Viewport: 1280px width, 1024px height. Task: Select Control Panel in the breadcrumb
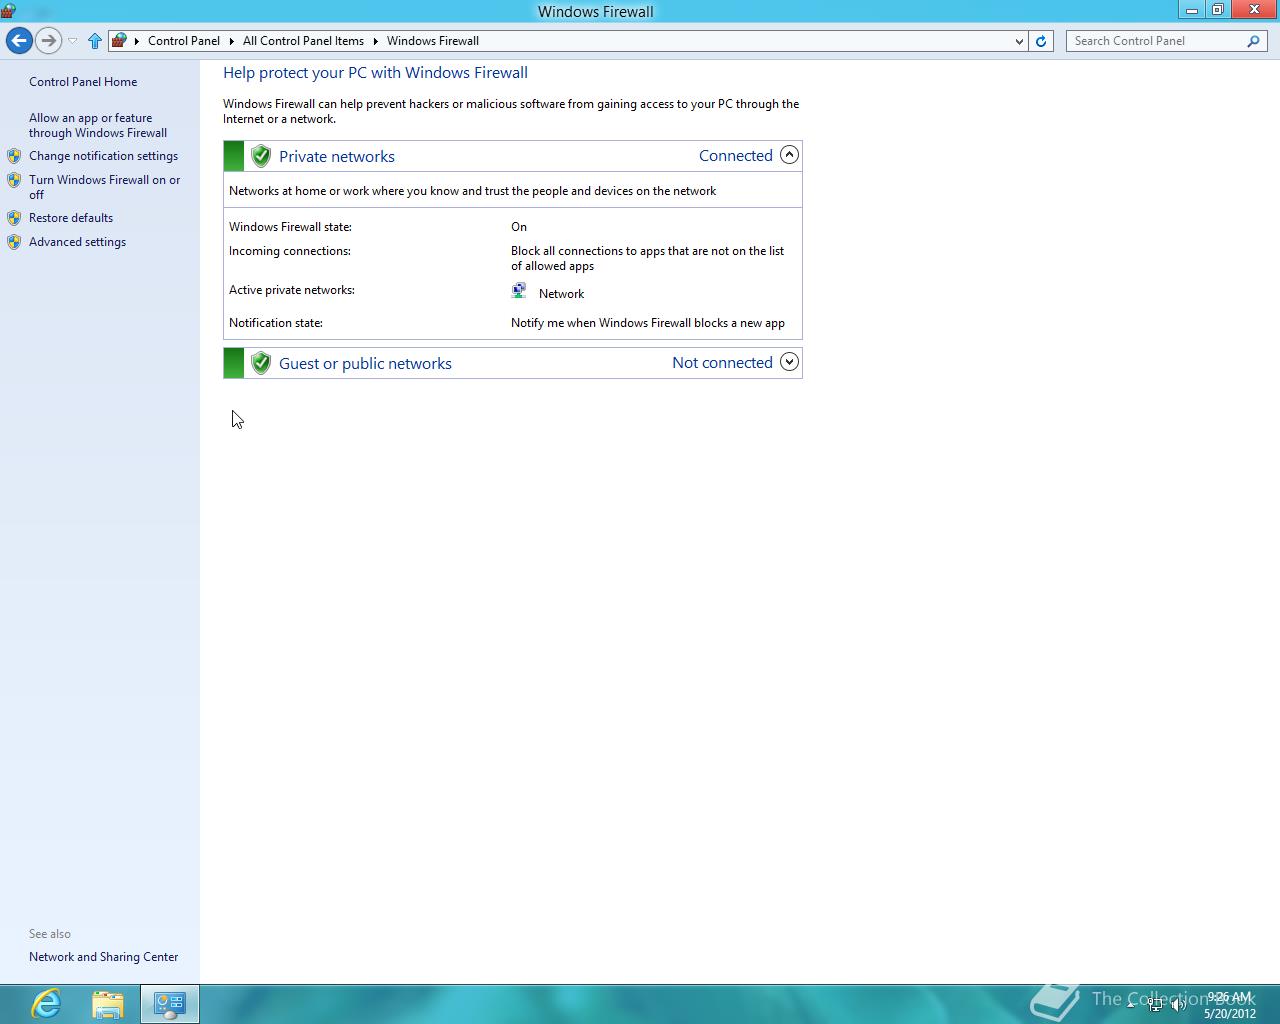(x=184, y=41)
